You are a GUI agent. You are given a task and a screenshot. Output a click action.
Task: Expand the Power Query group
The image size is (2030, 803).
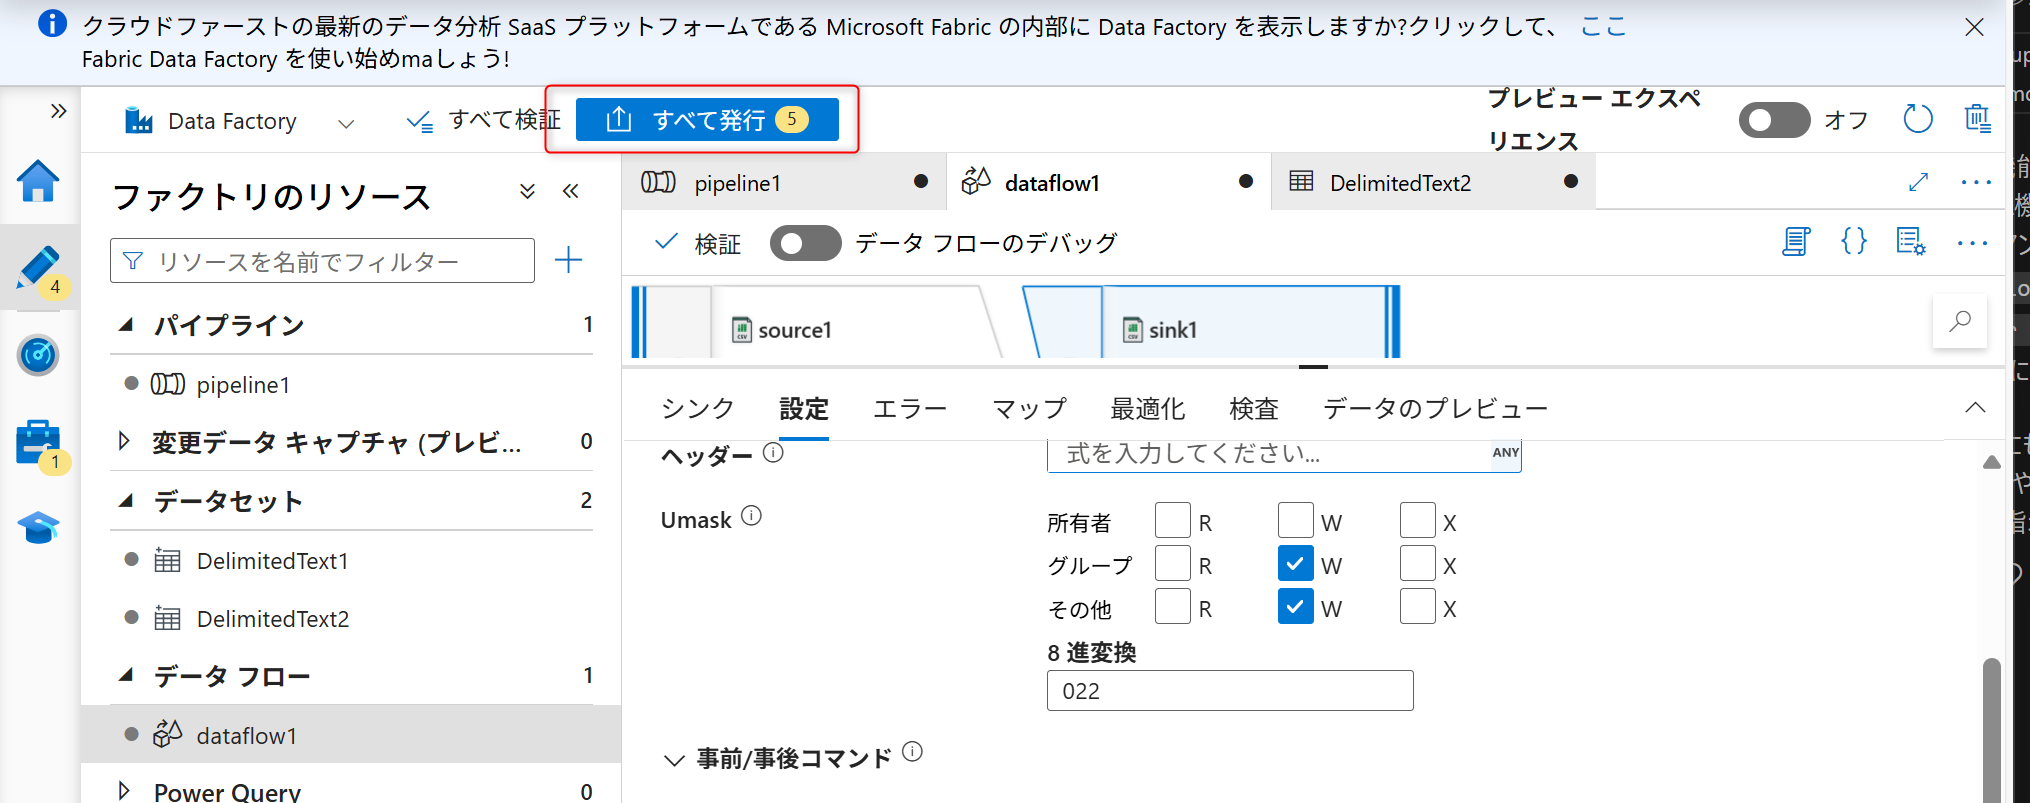124,791
